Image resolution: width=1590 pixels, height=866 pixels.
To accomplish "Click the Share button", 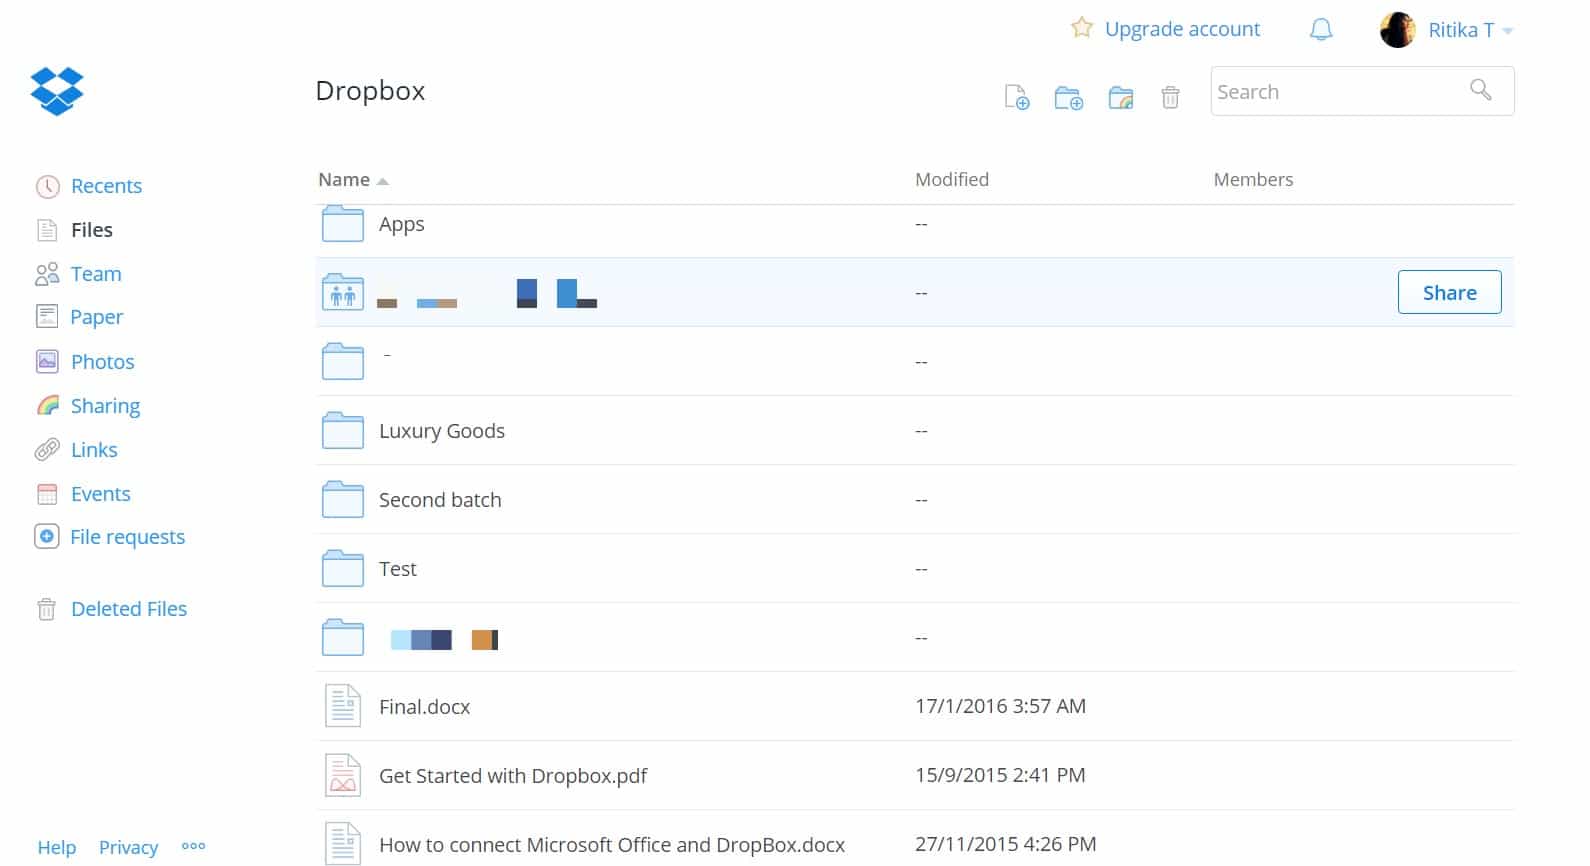I will (1449, 292).
